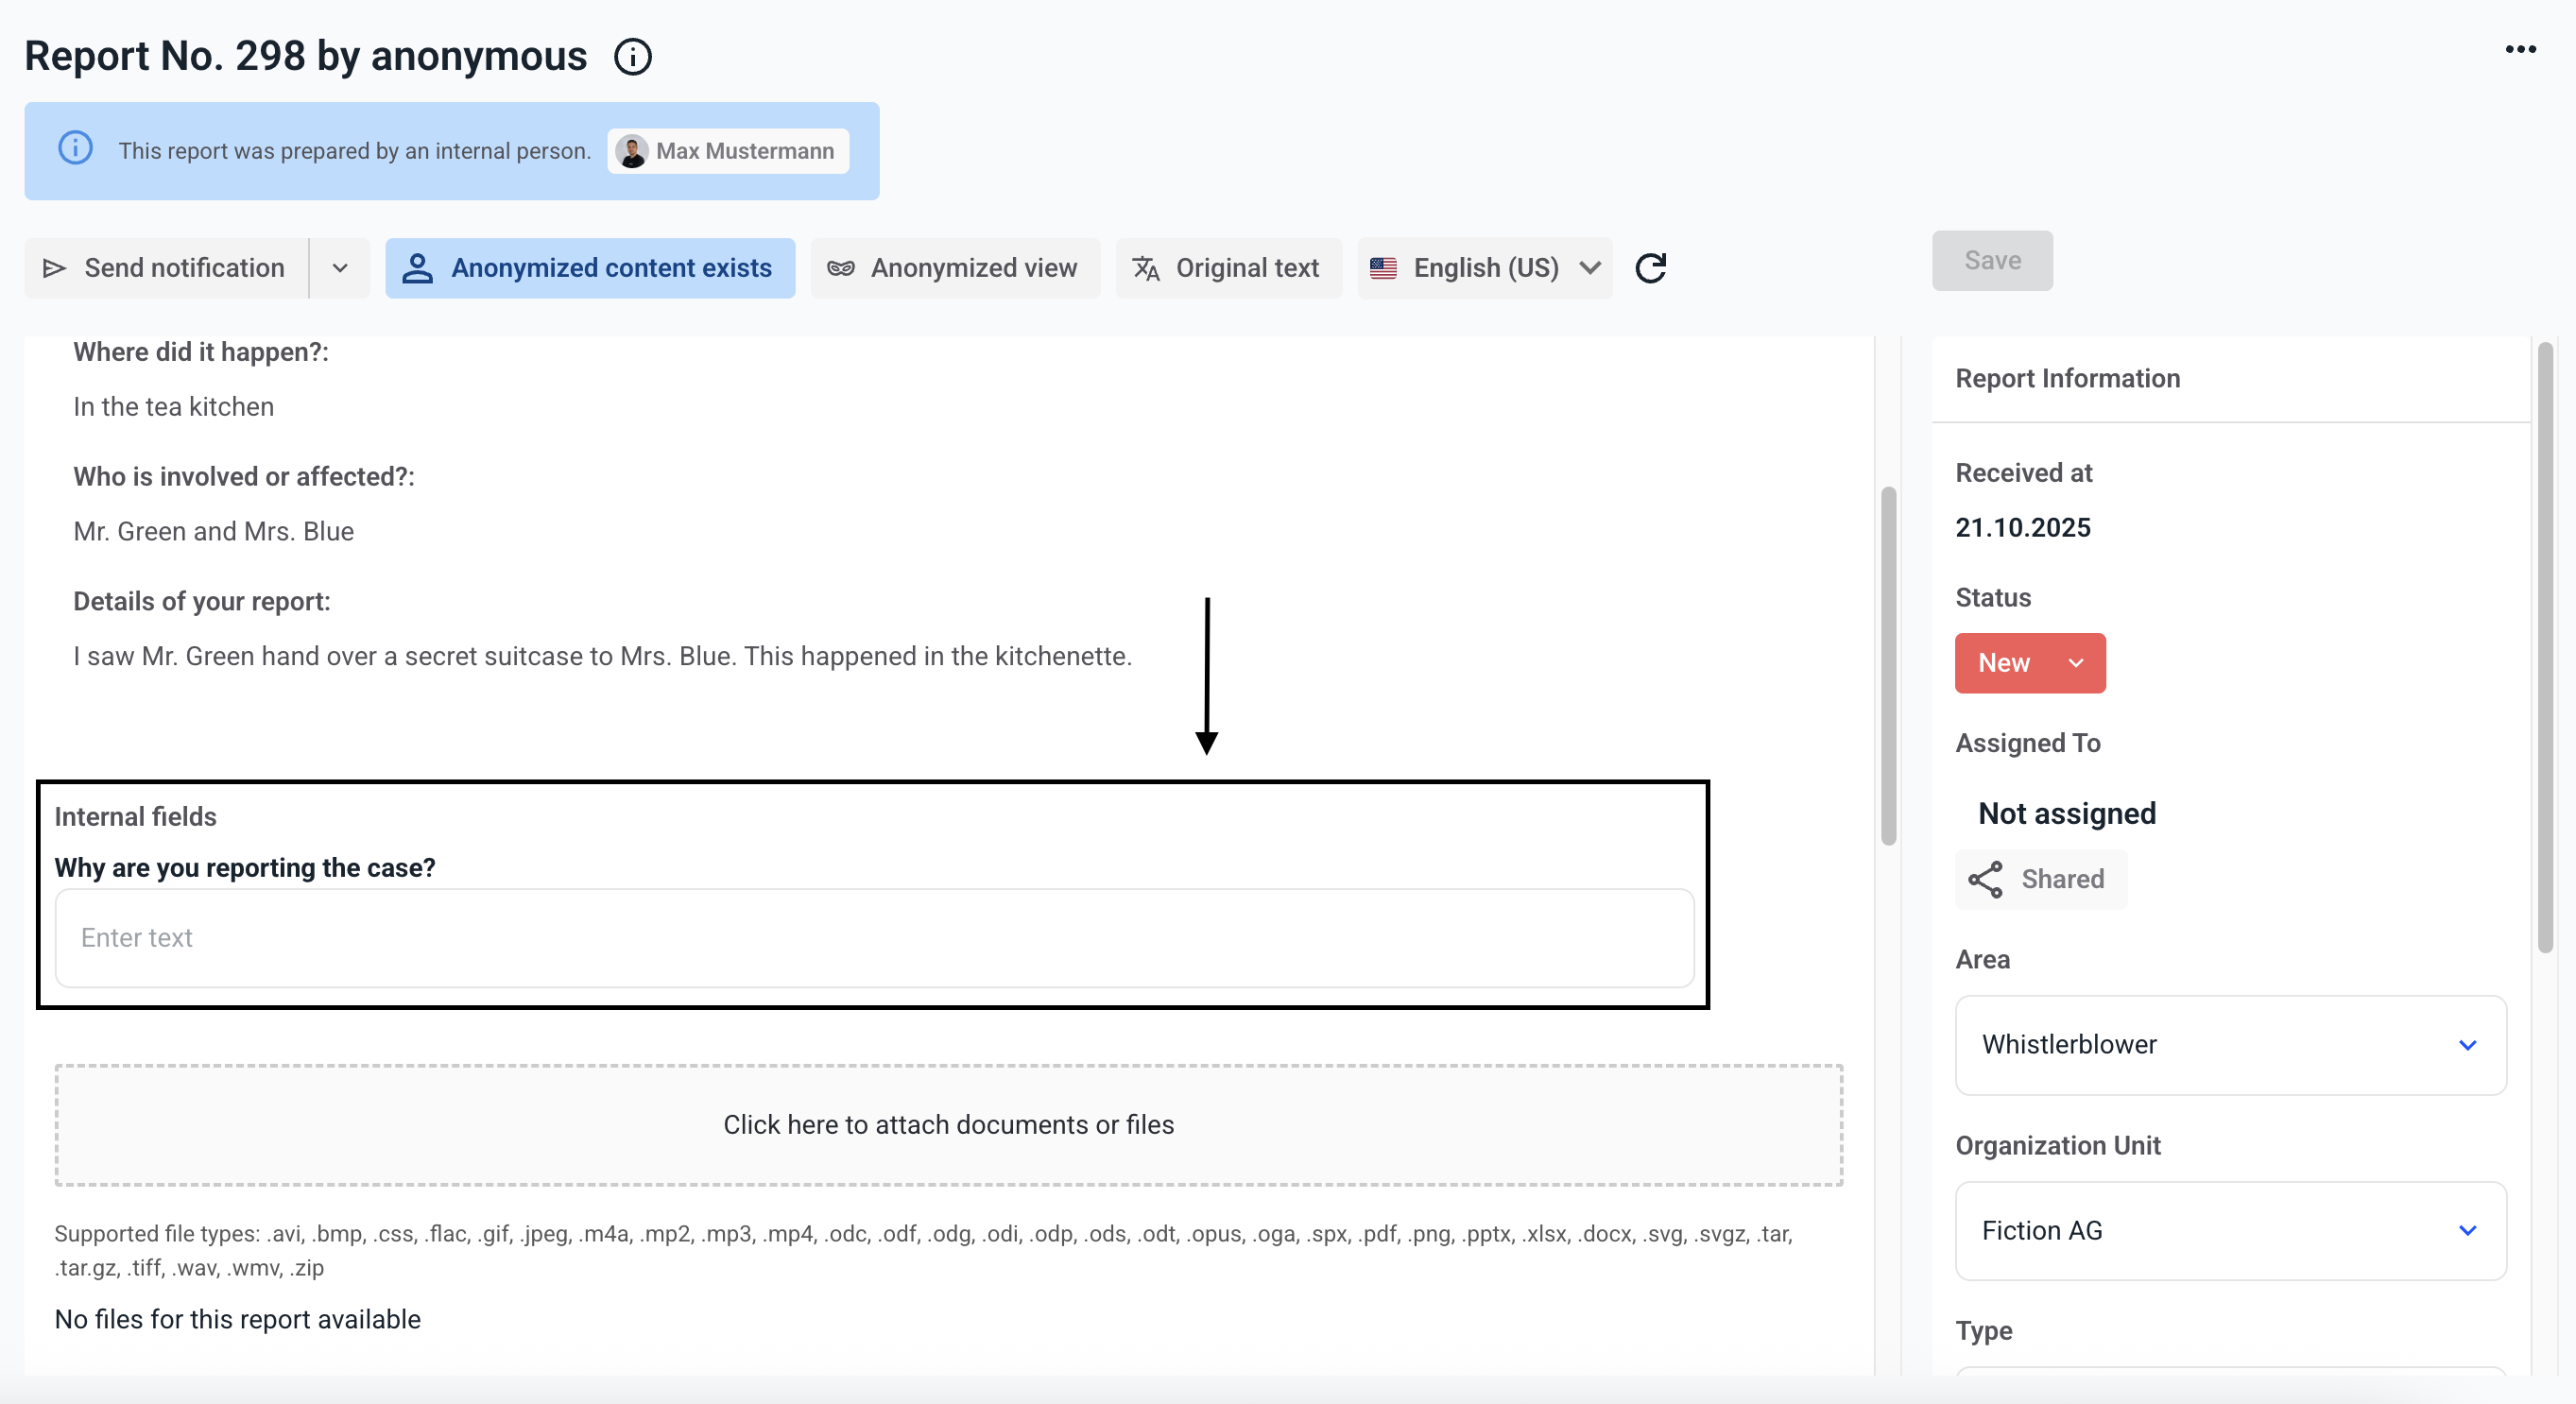Click the 'Why are you reporting' text field
This screenshot has height=1404, width=2576.
(873, 937)
